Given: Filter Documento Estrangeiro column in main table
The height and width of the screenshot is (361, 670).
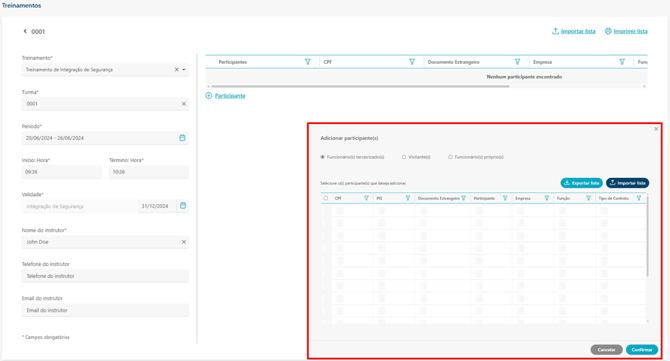Looking at the screenshot, I should pyautogui.click(x=517, y=62).
